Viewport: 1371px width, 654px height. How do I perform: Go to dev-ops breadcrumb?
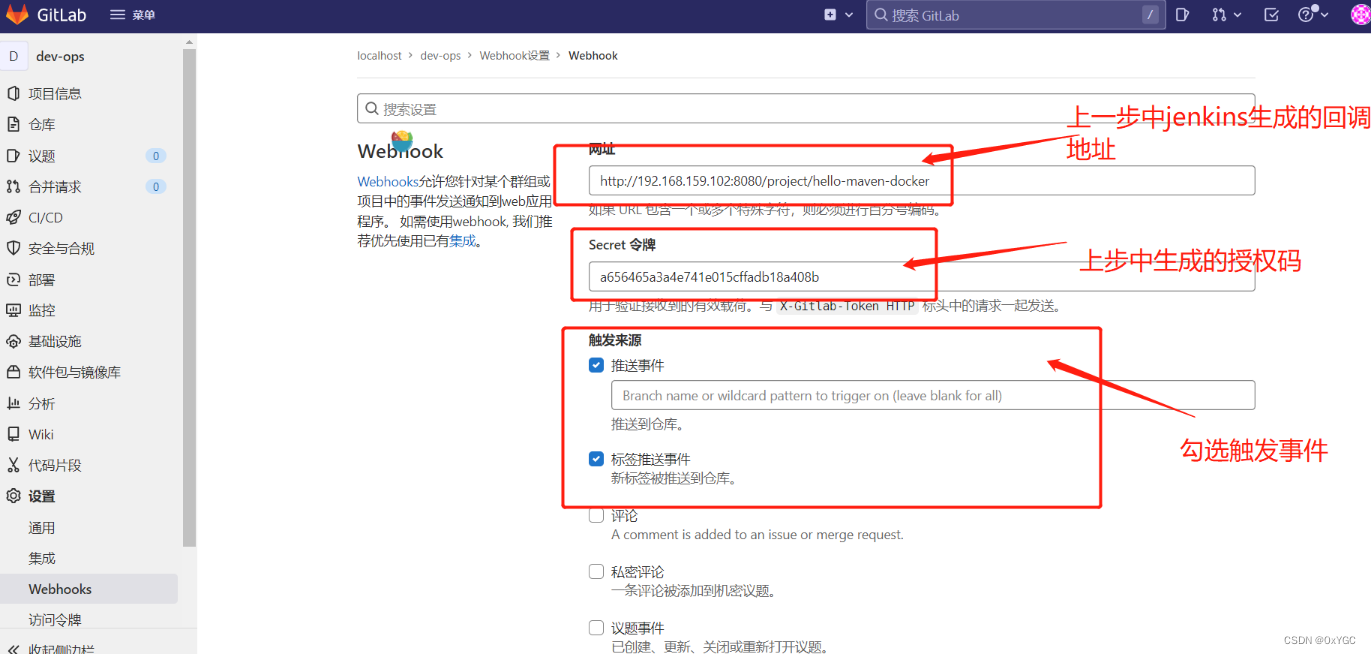coord(441,56)
